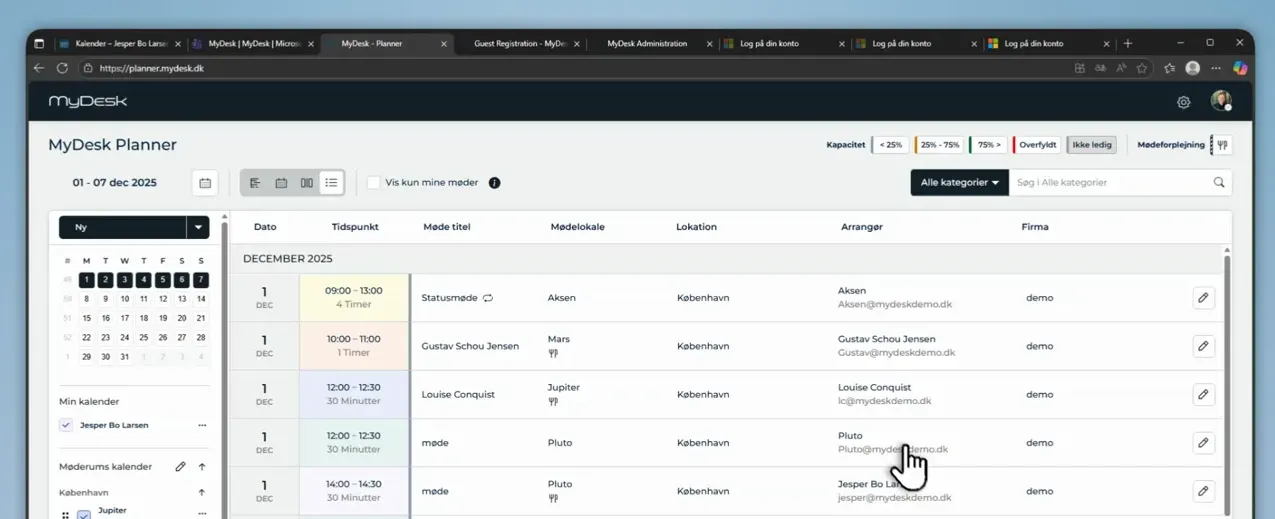Screen dimensions: 1275x519
Task: Go back in browser
Action: 39,68
